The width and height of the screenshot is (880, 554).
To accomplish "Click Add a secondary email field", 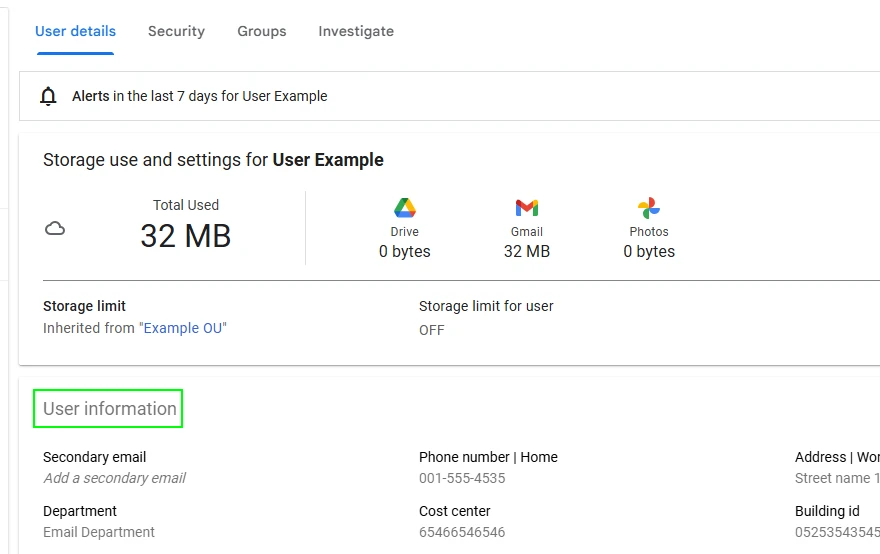I will (114, 478).
